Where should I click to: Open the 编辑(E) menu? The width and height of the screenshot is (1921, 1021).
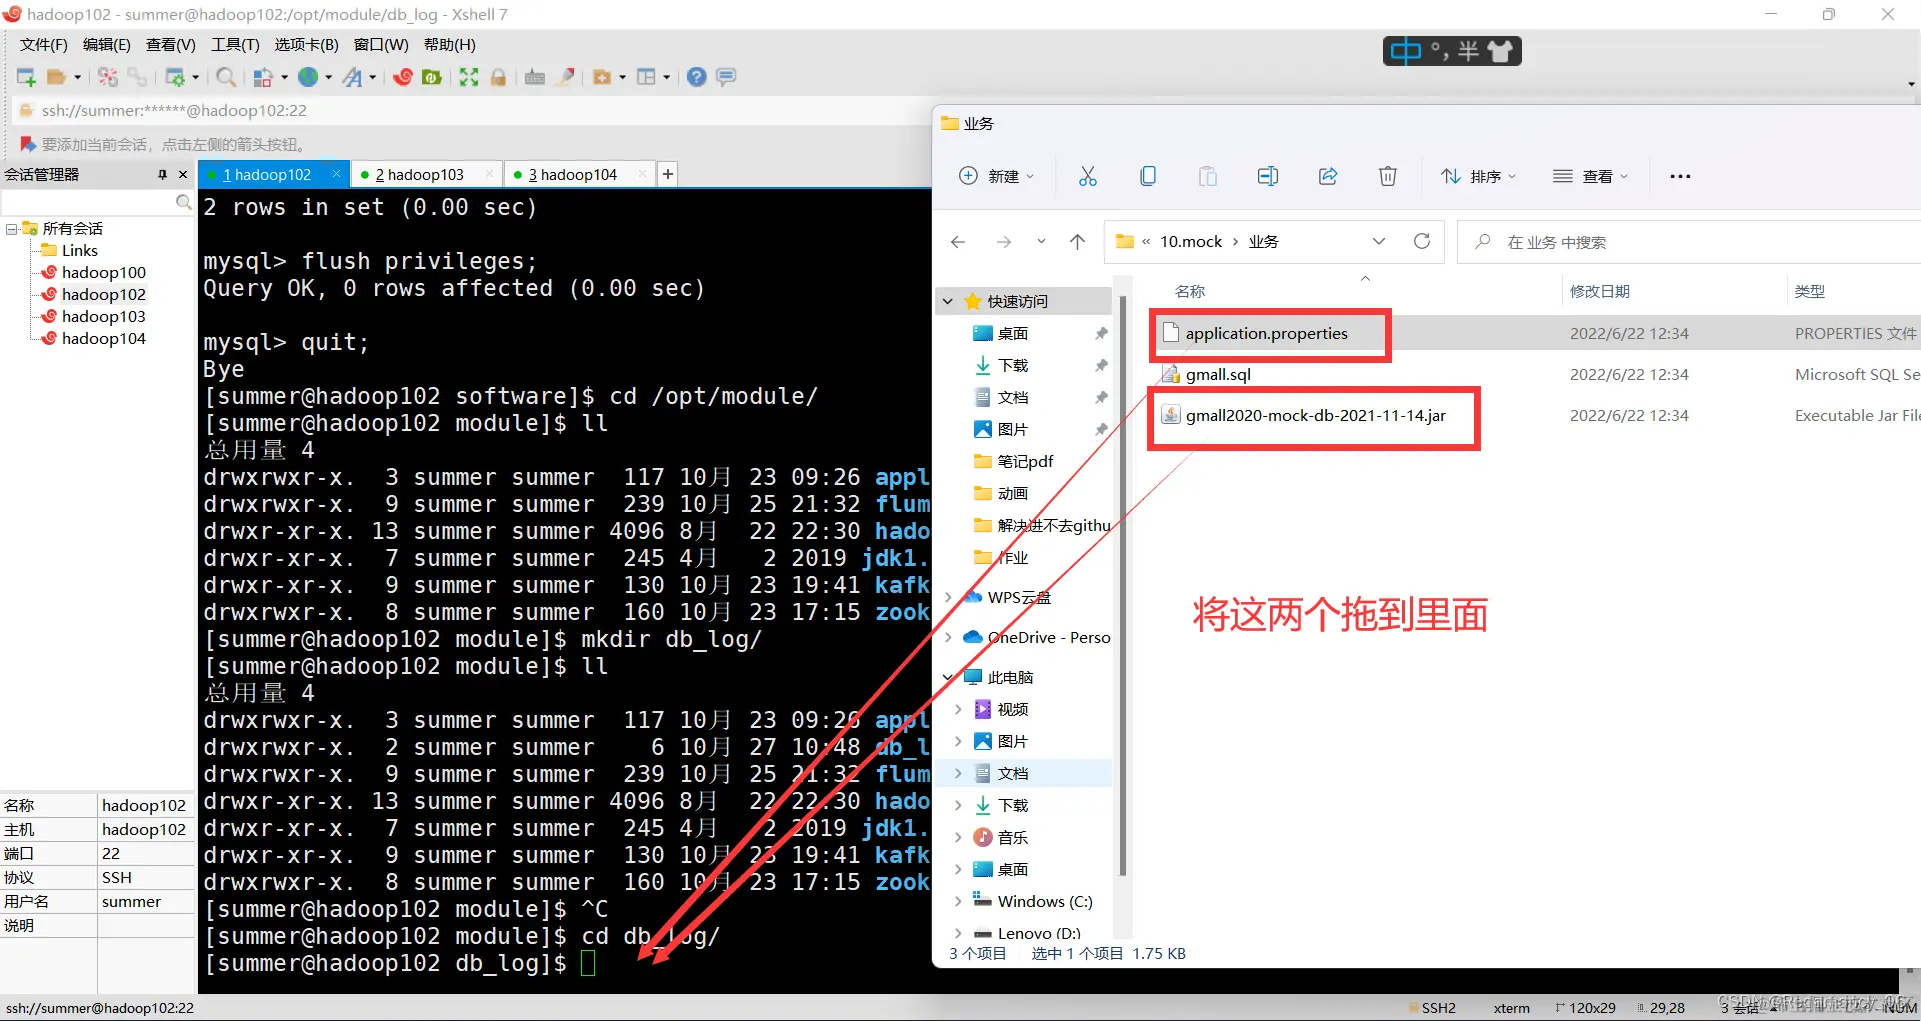(x=107, y=44)
